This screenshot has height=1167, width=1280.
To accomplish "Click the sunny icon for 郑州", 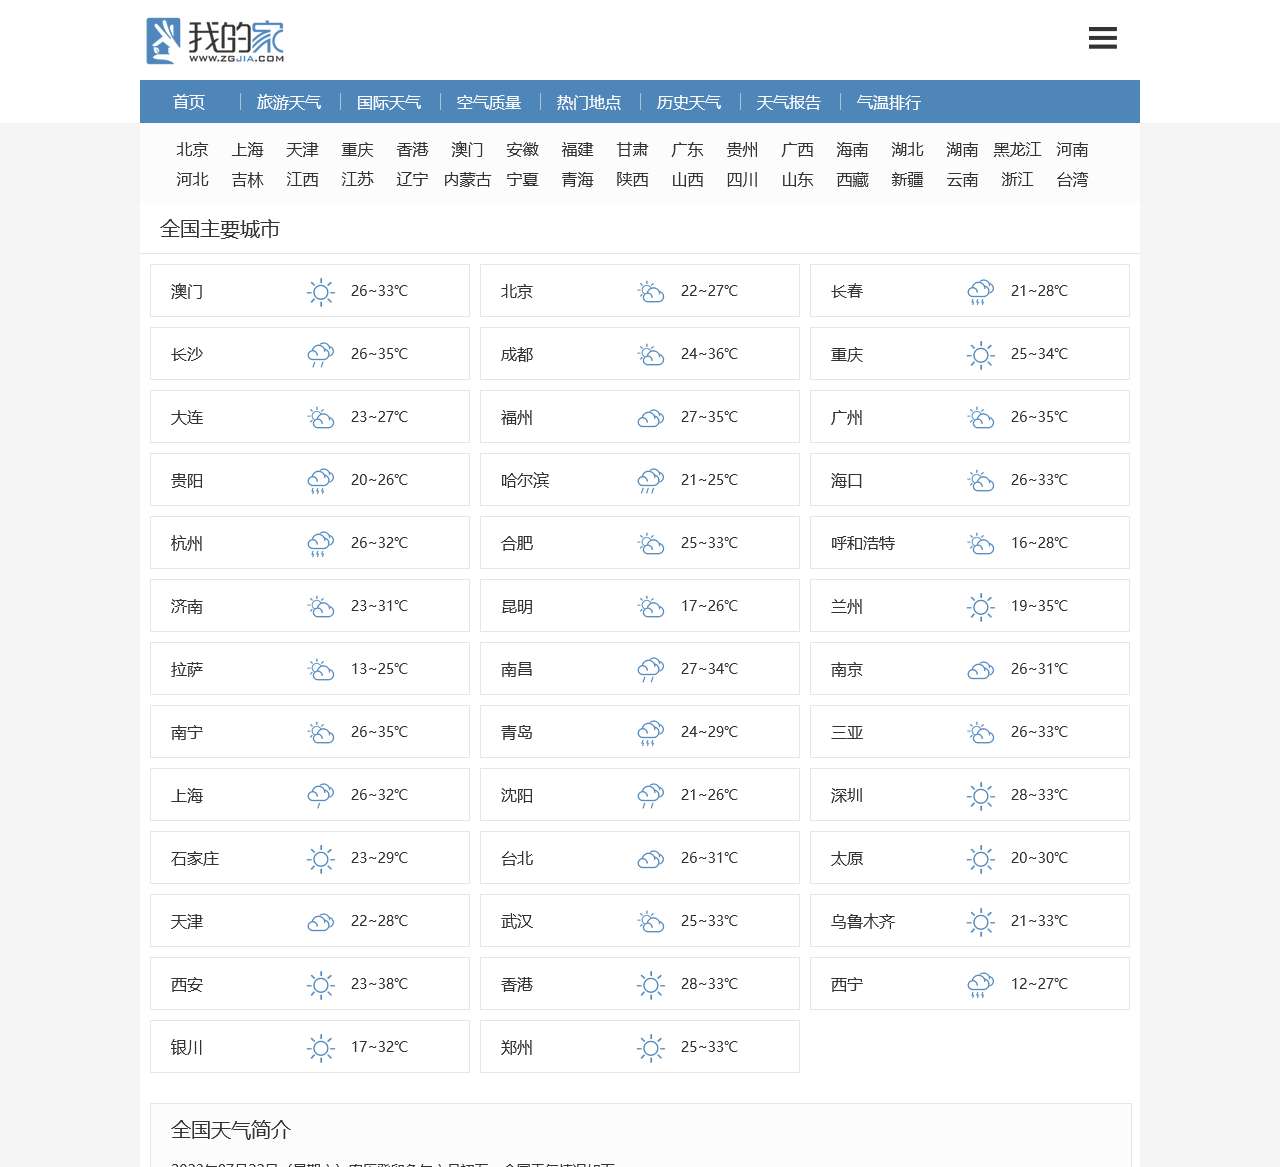I will click(650, 1048).
